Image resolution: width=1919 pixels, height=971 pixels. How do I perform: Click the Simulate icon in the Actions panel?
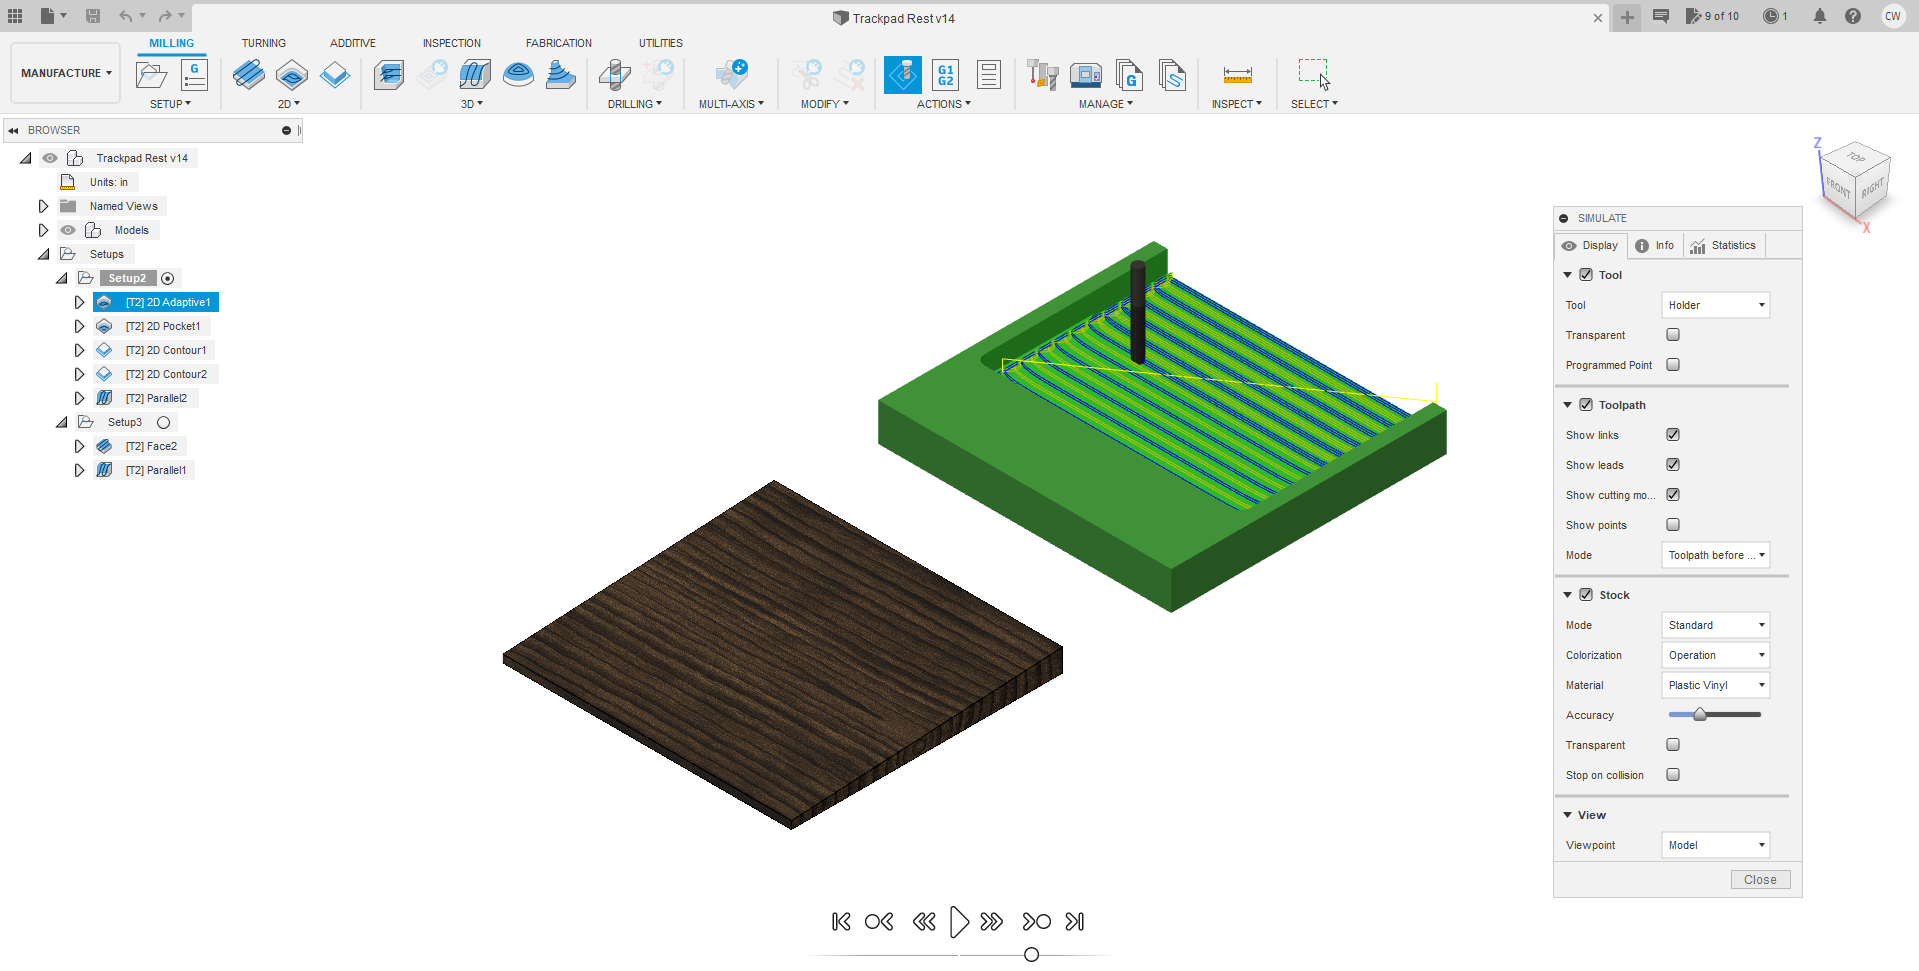[902, 75]
